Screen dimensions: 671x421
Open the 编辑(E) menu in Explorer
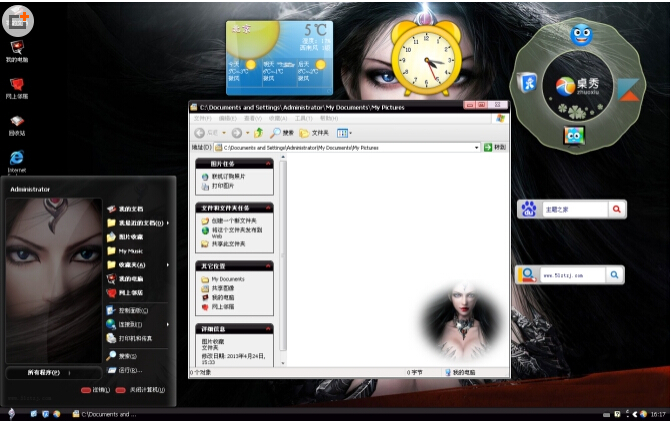[227, 118]
